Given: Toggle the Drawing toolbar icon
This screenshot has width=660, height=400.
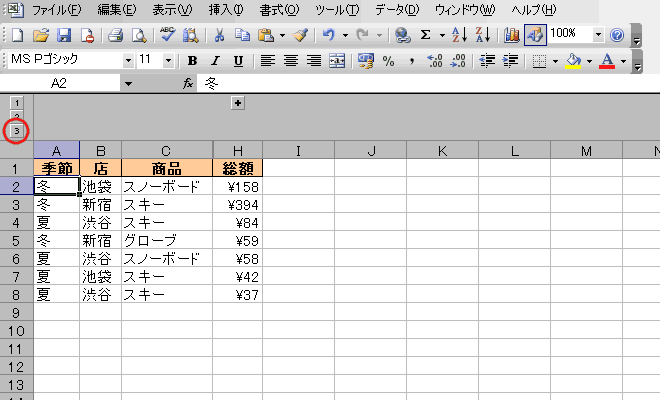Looking at the screenshot, I should [x=535, y=35].
